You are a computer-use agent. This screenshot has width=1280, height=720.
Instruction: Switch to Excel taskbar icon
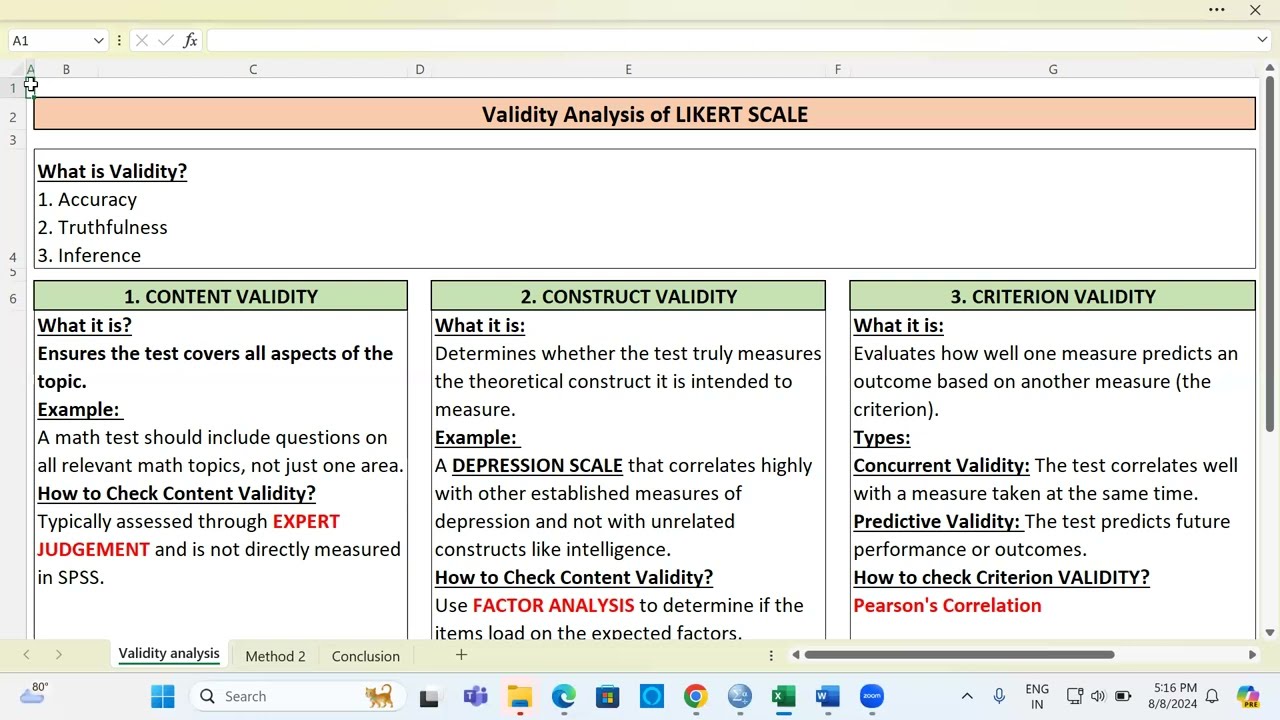pos(783,696)
